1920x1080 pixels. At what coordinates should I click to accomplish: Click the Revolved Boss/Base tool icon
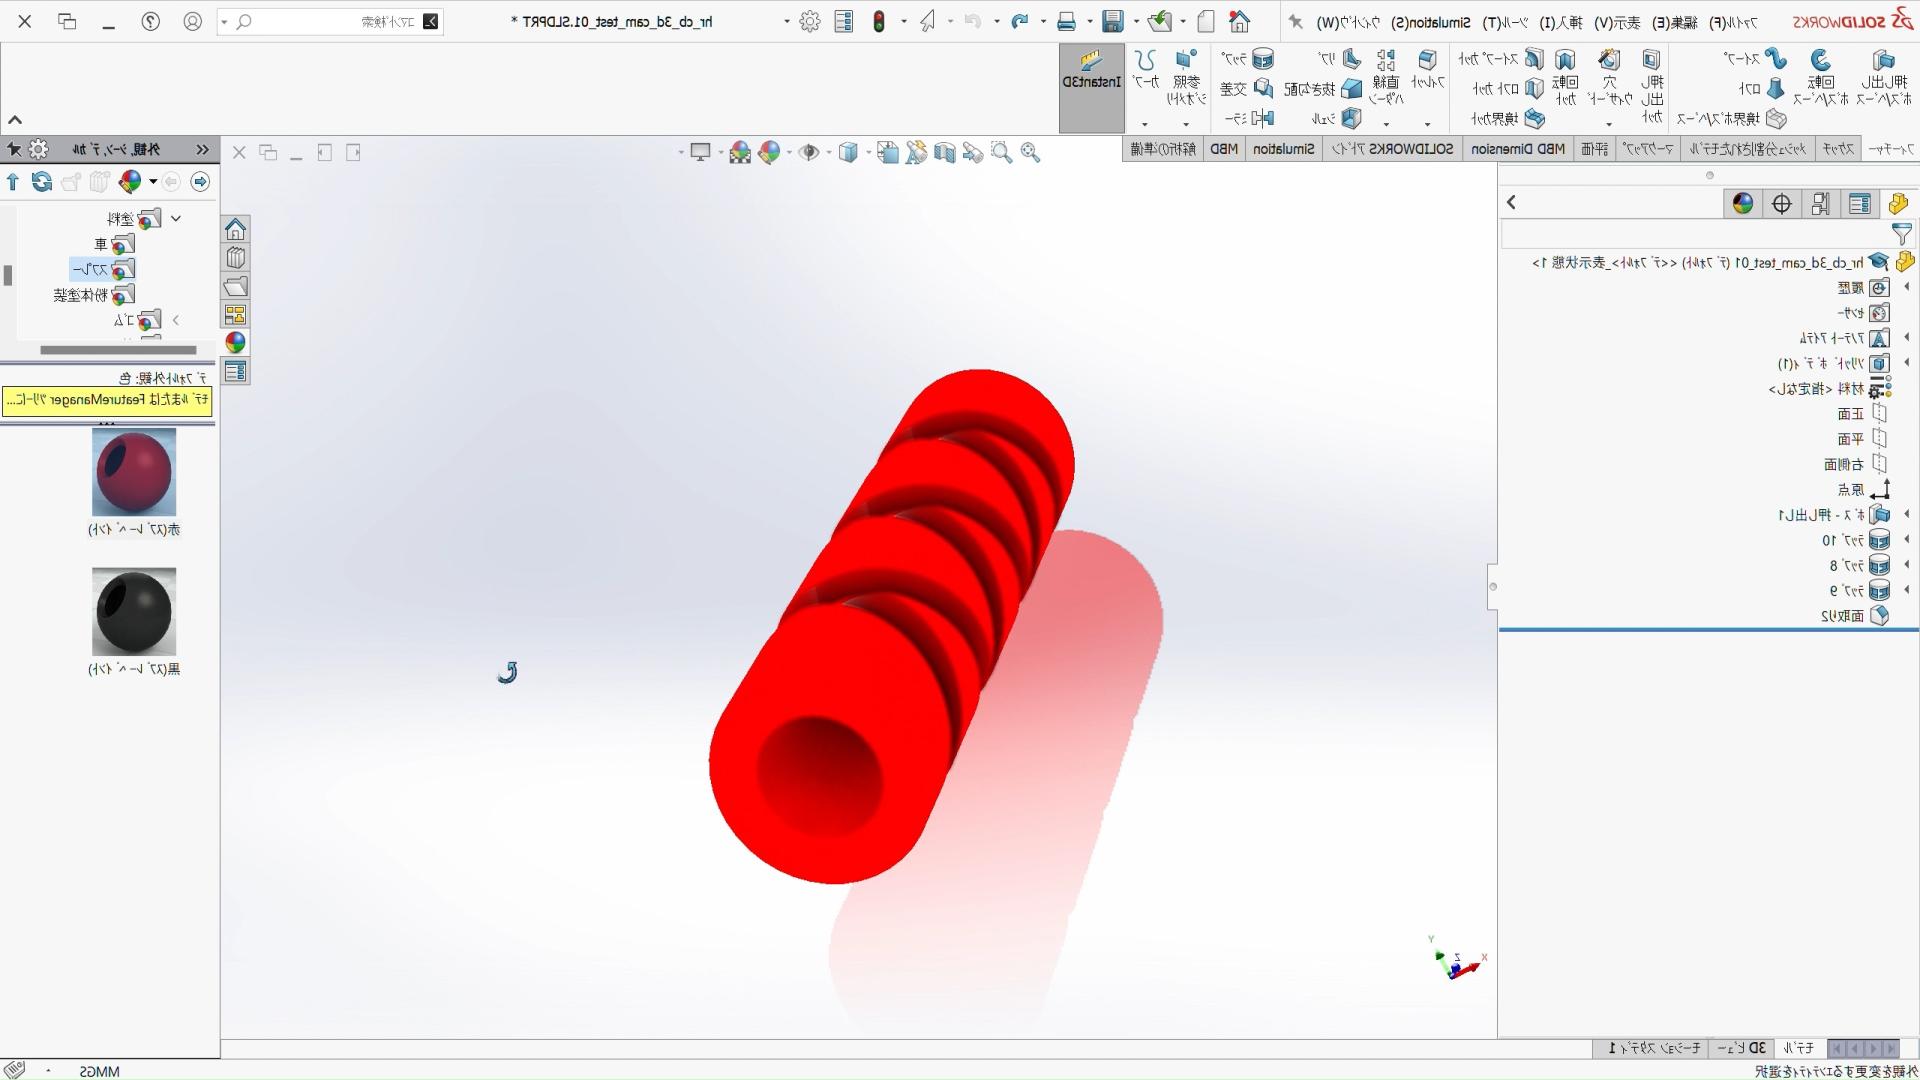coord(1820,61)
